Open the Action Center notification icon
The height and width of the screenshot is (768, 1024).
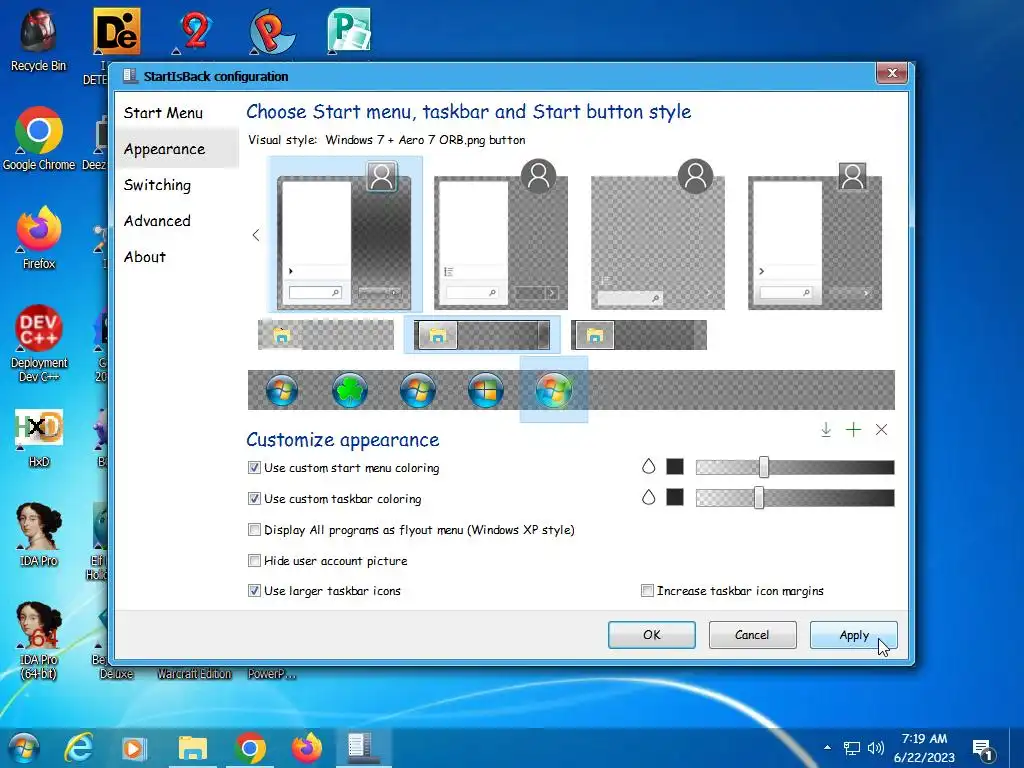[x=983, y=749]
